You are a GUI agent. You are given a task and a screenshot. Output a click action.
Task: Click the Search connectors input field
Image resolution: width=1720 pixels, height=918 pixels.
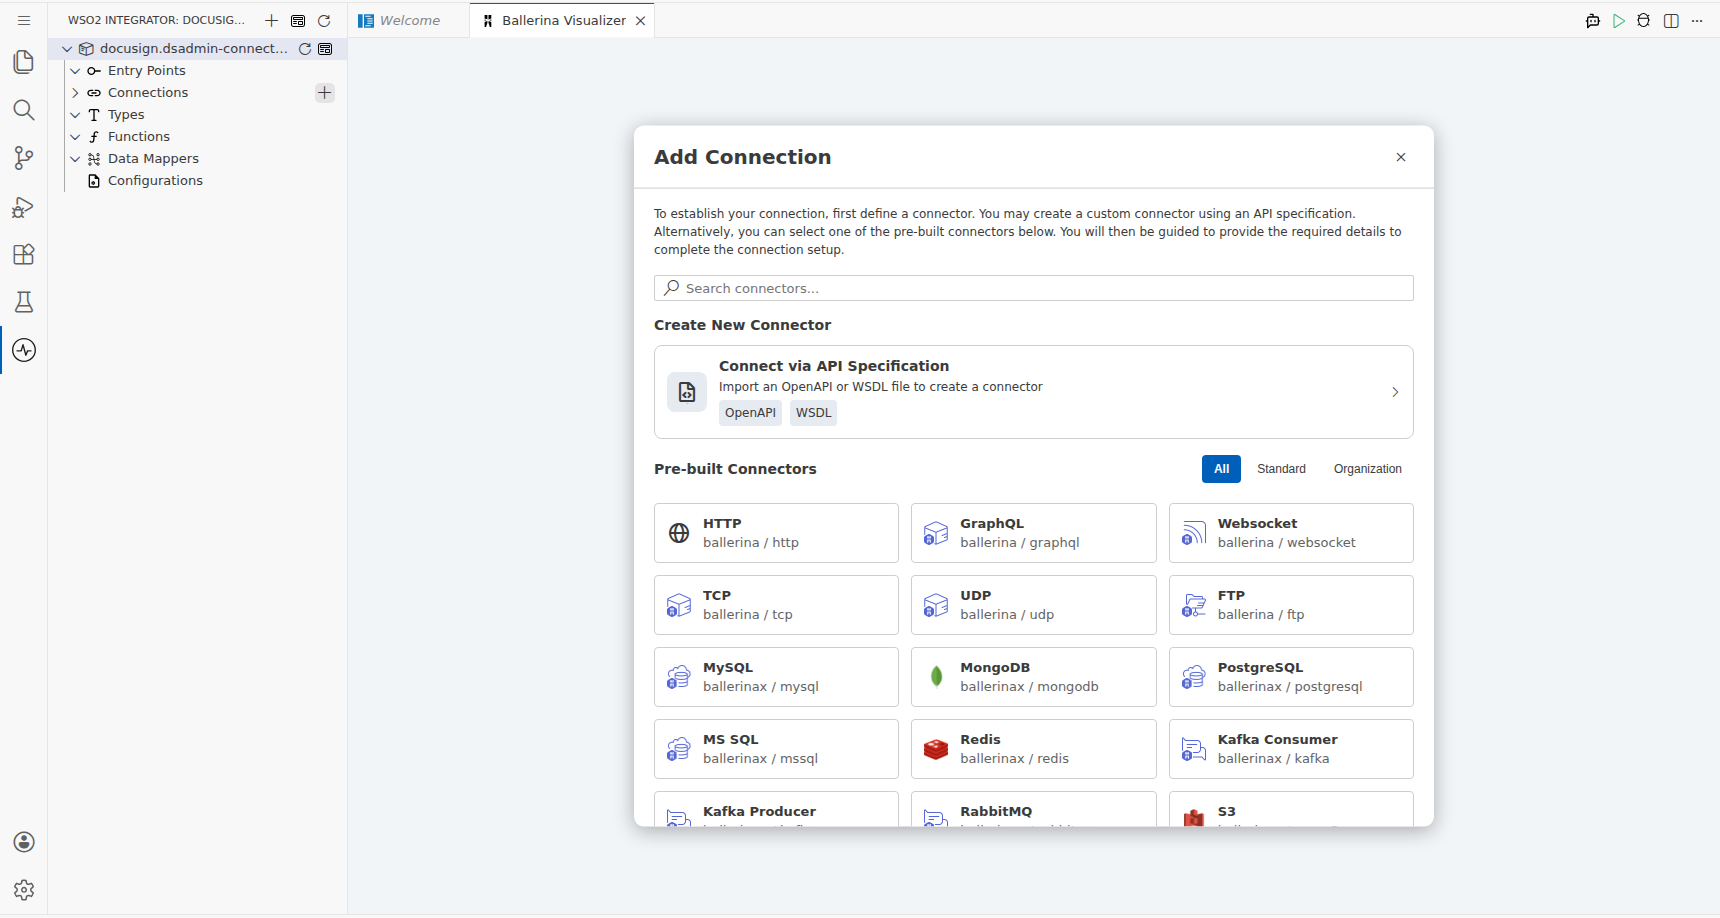click(x=1034, y=288)
